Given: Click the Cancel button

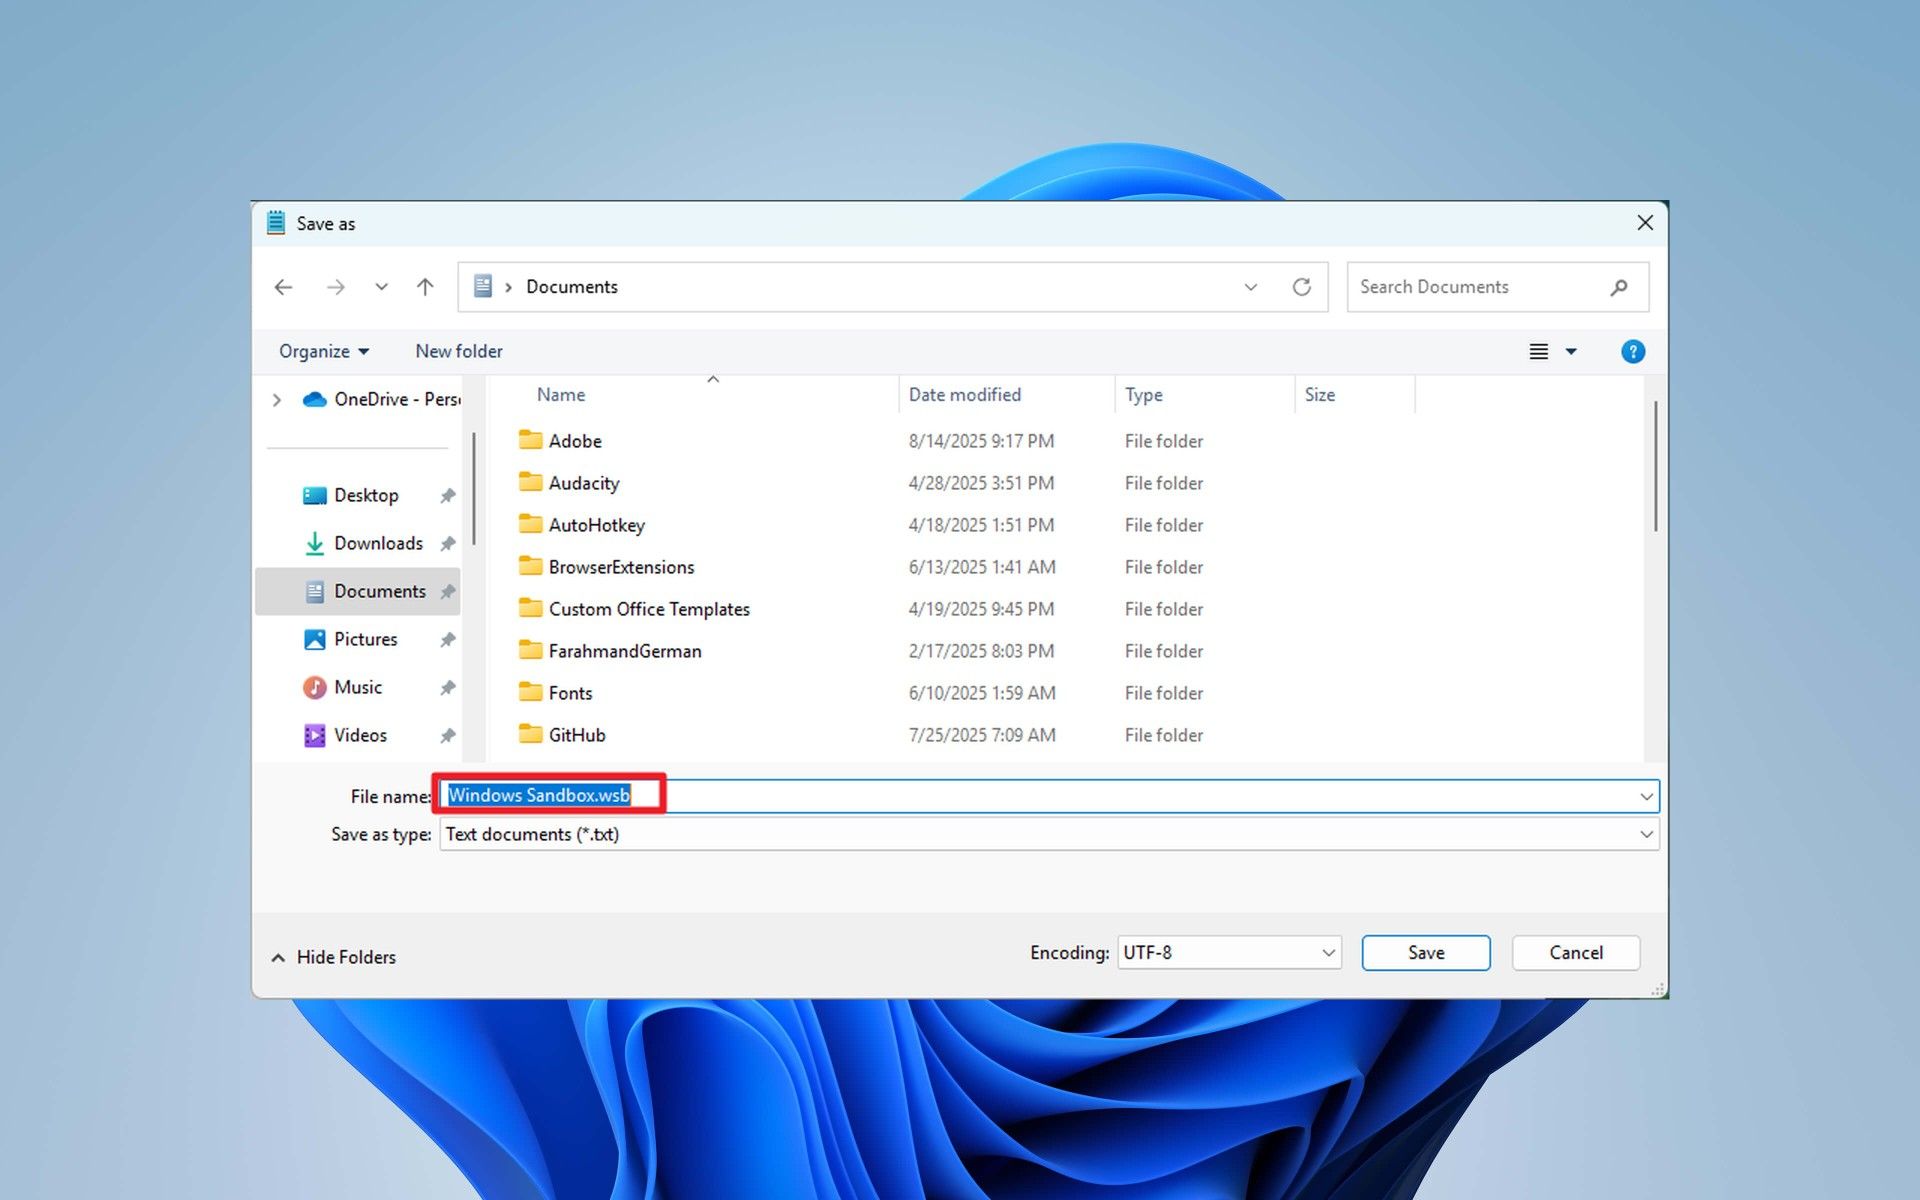Looking at the screenshot, I should tap(1576, 953).
